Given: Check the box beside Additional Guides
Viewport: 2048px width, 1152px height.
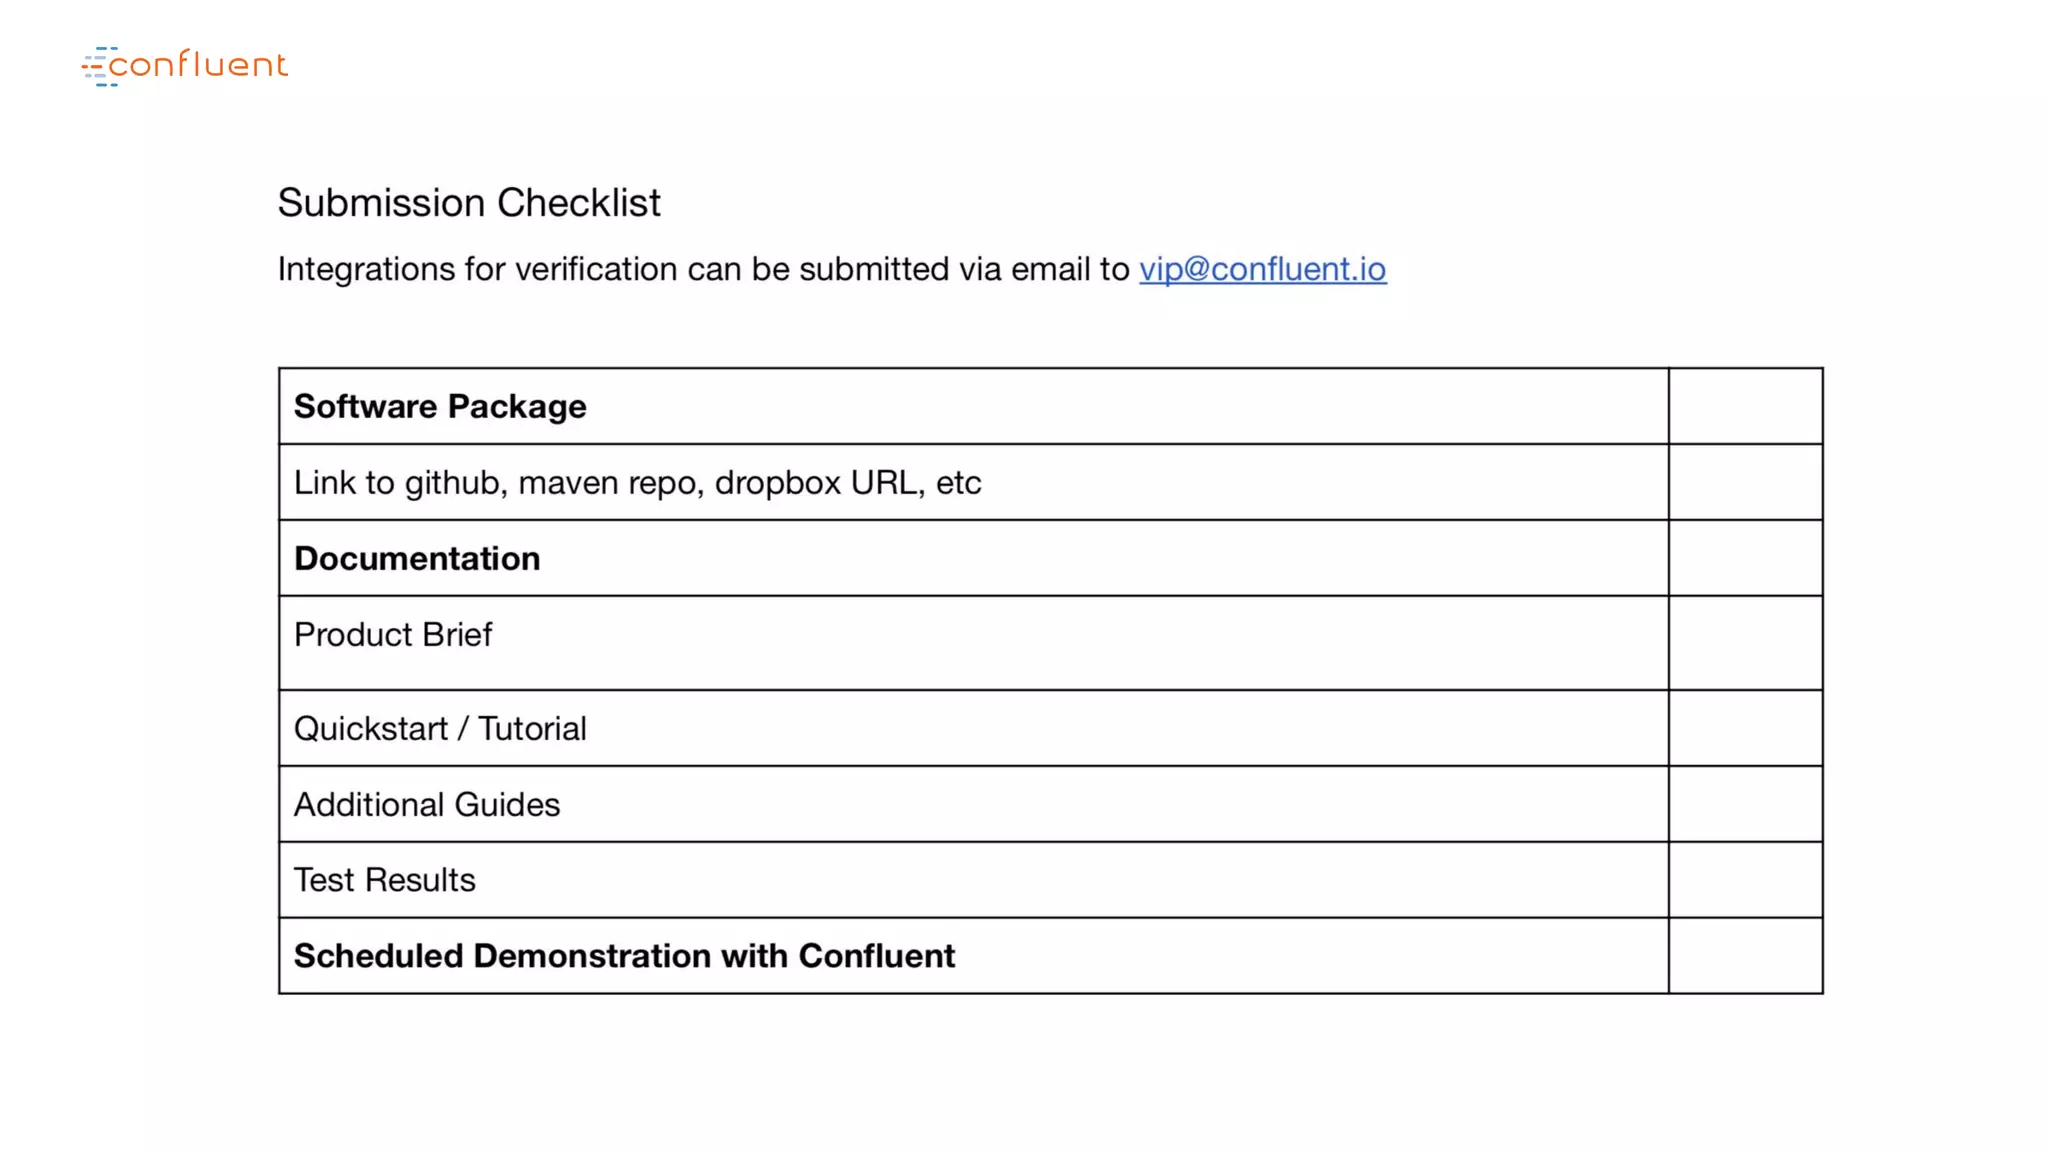Looking at the screenshot, I should coord(1745,805).
